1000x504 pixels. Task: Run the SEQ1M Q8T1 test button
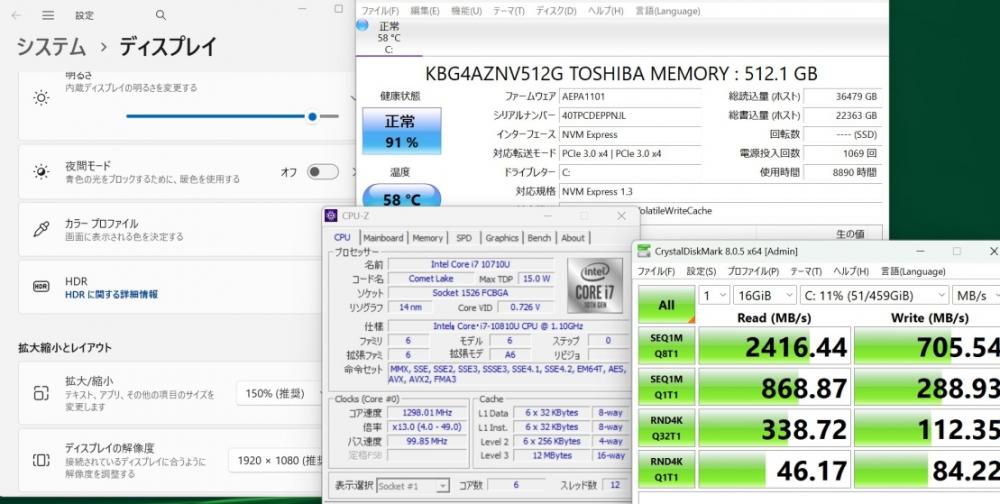(666, 347)
